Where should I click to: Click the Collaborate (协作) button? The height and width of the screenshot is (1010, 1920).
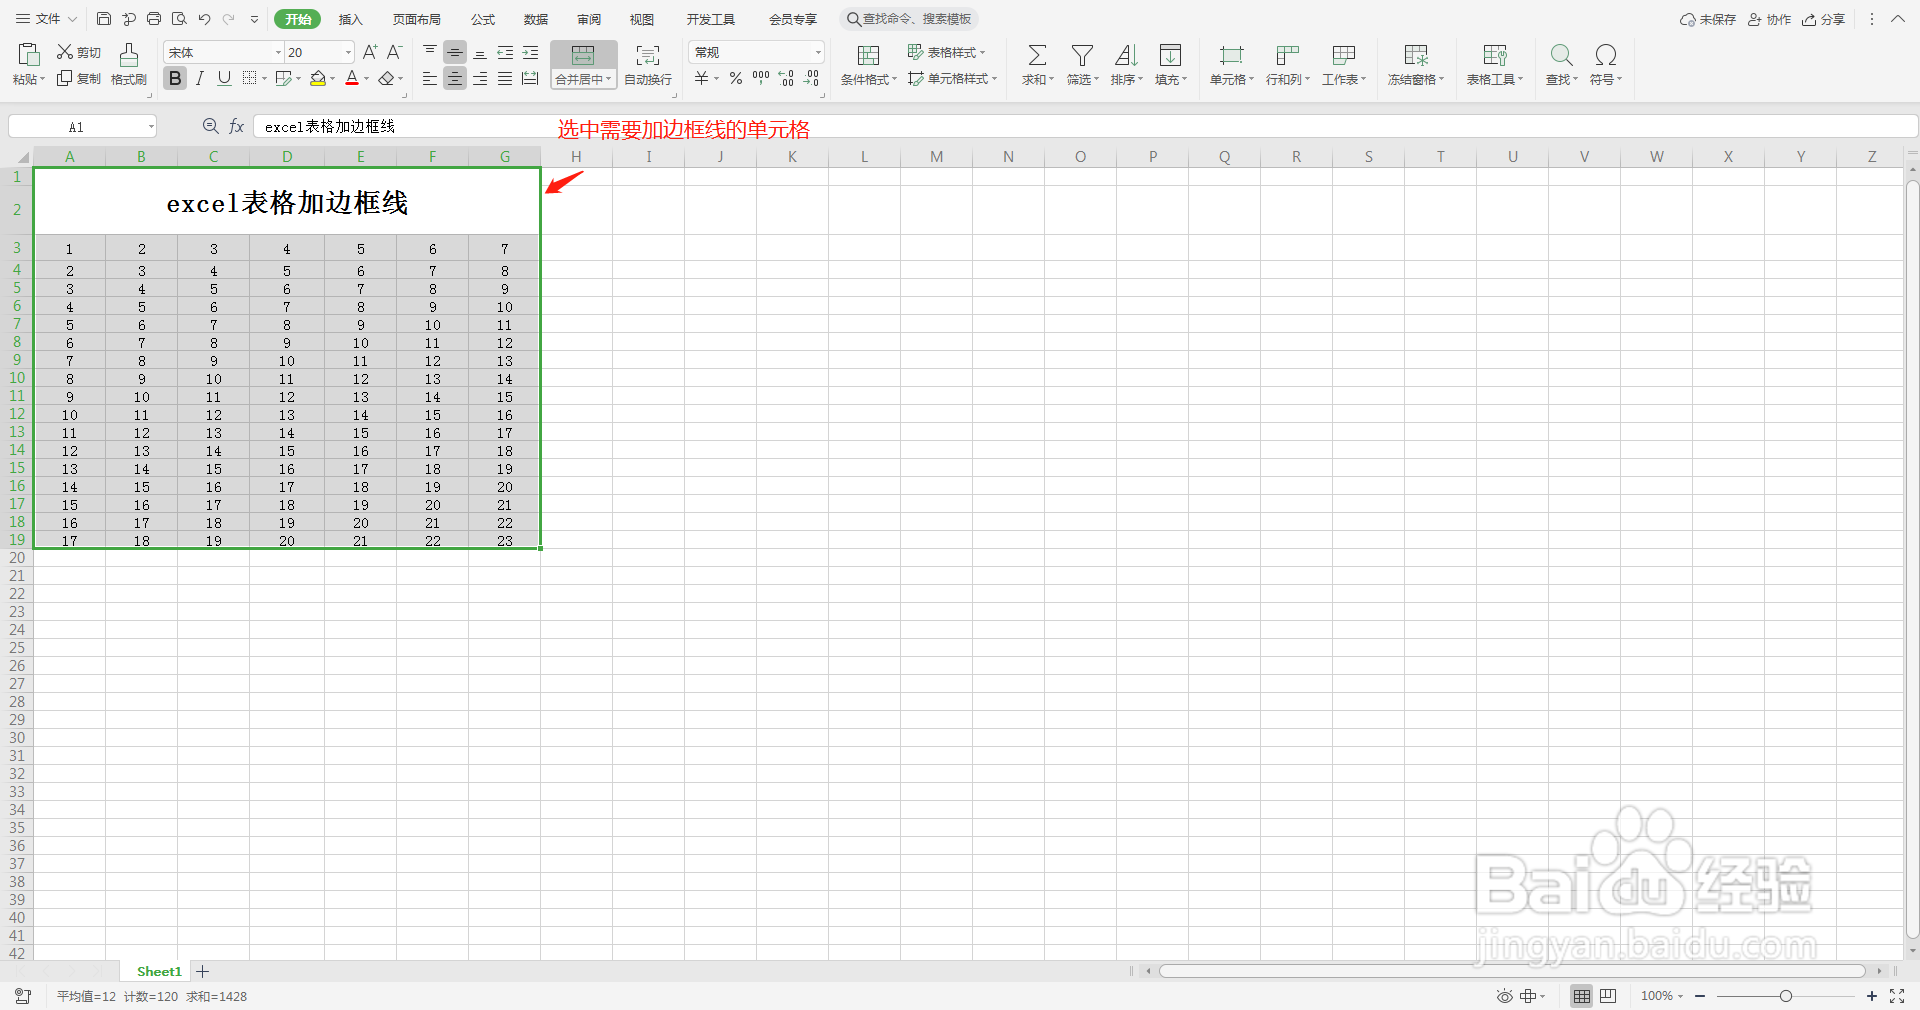pyautogui.click(x=1769, y=19)
